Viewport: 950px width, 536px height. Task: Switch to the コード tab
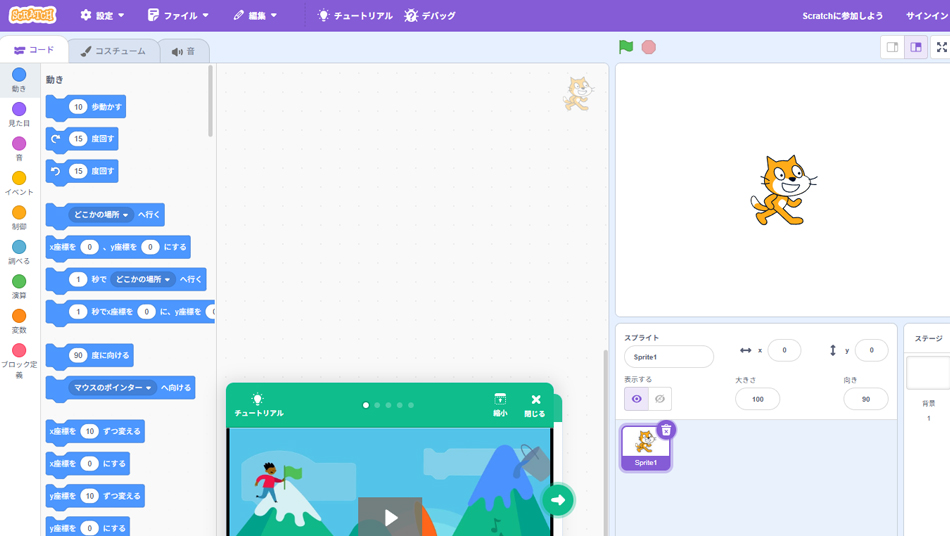(x=34, y=50)
